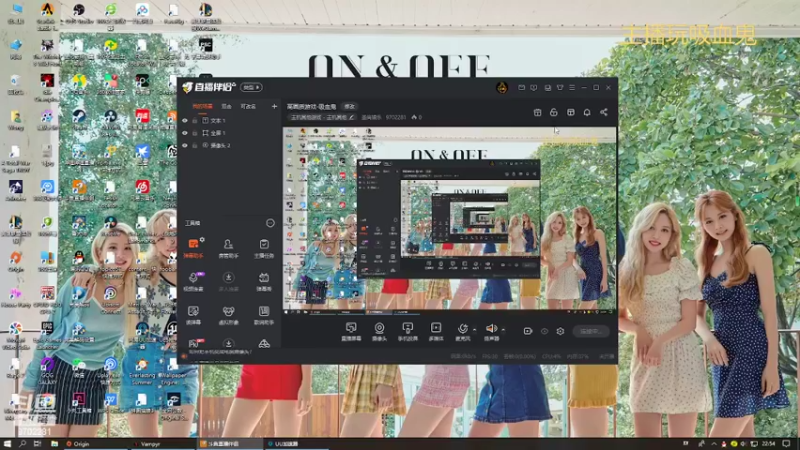Expand the speaker options arrow

[503, 330]
